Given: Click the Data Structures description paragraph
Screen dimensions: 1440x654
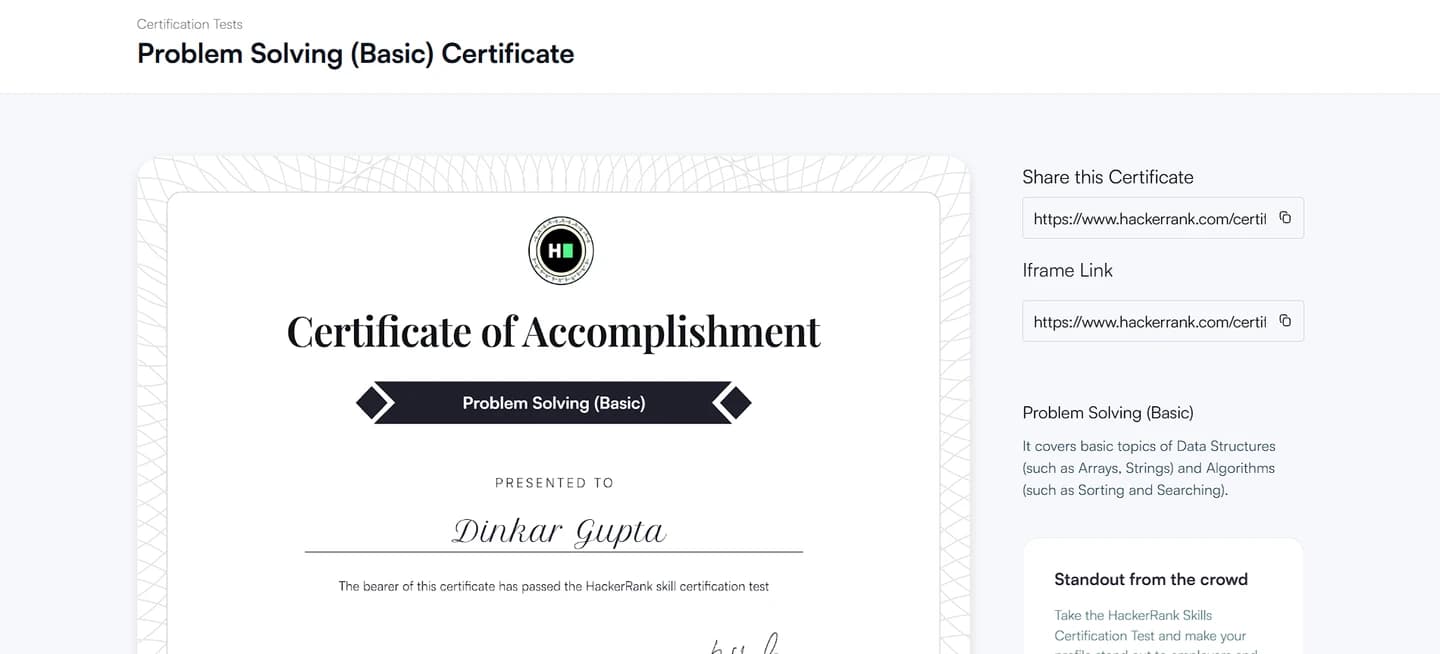Looking at the screenshot, I should click(1149, 468).
